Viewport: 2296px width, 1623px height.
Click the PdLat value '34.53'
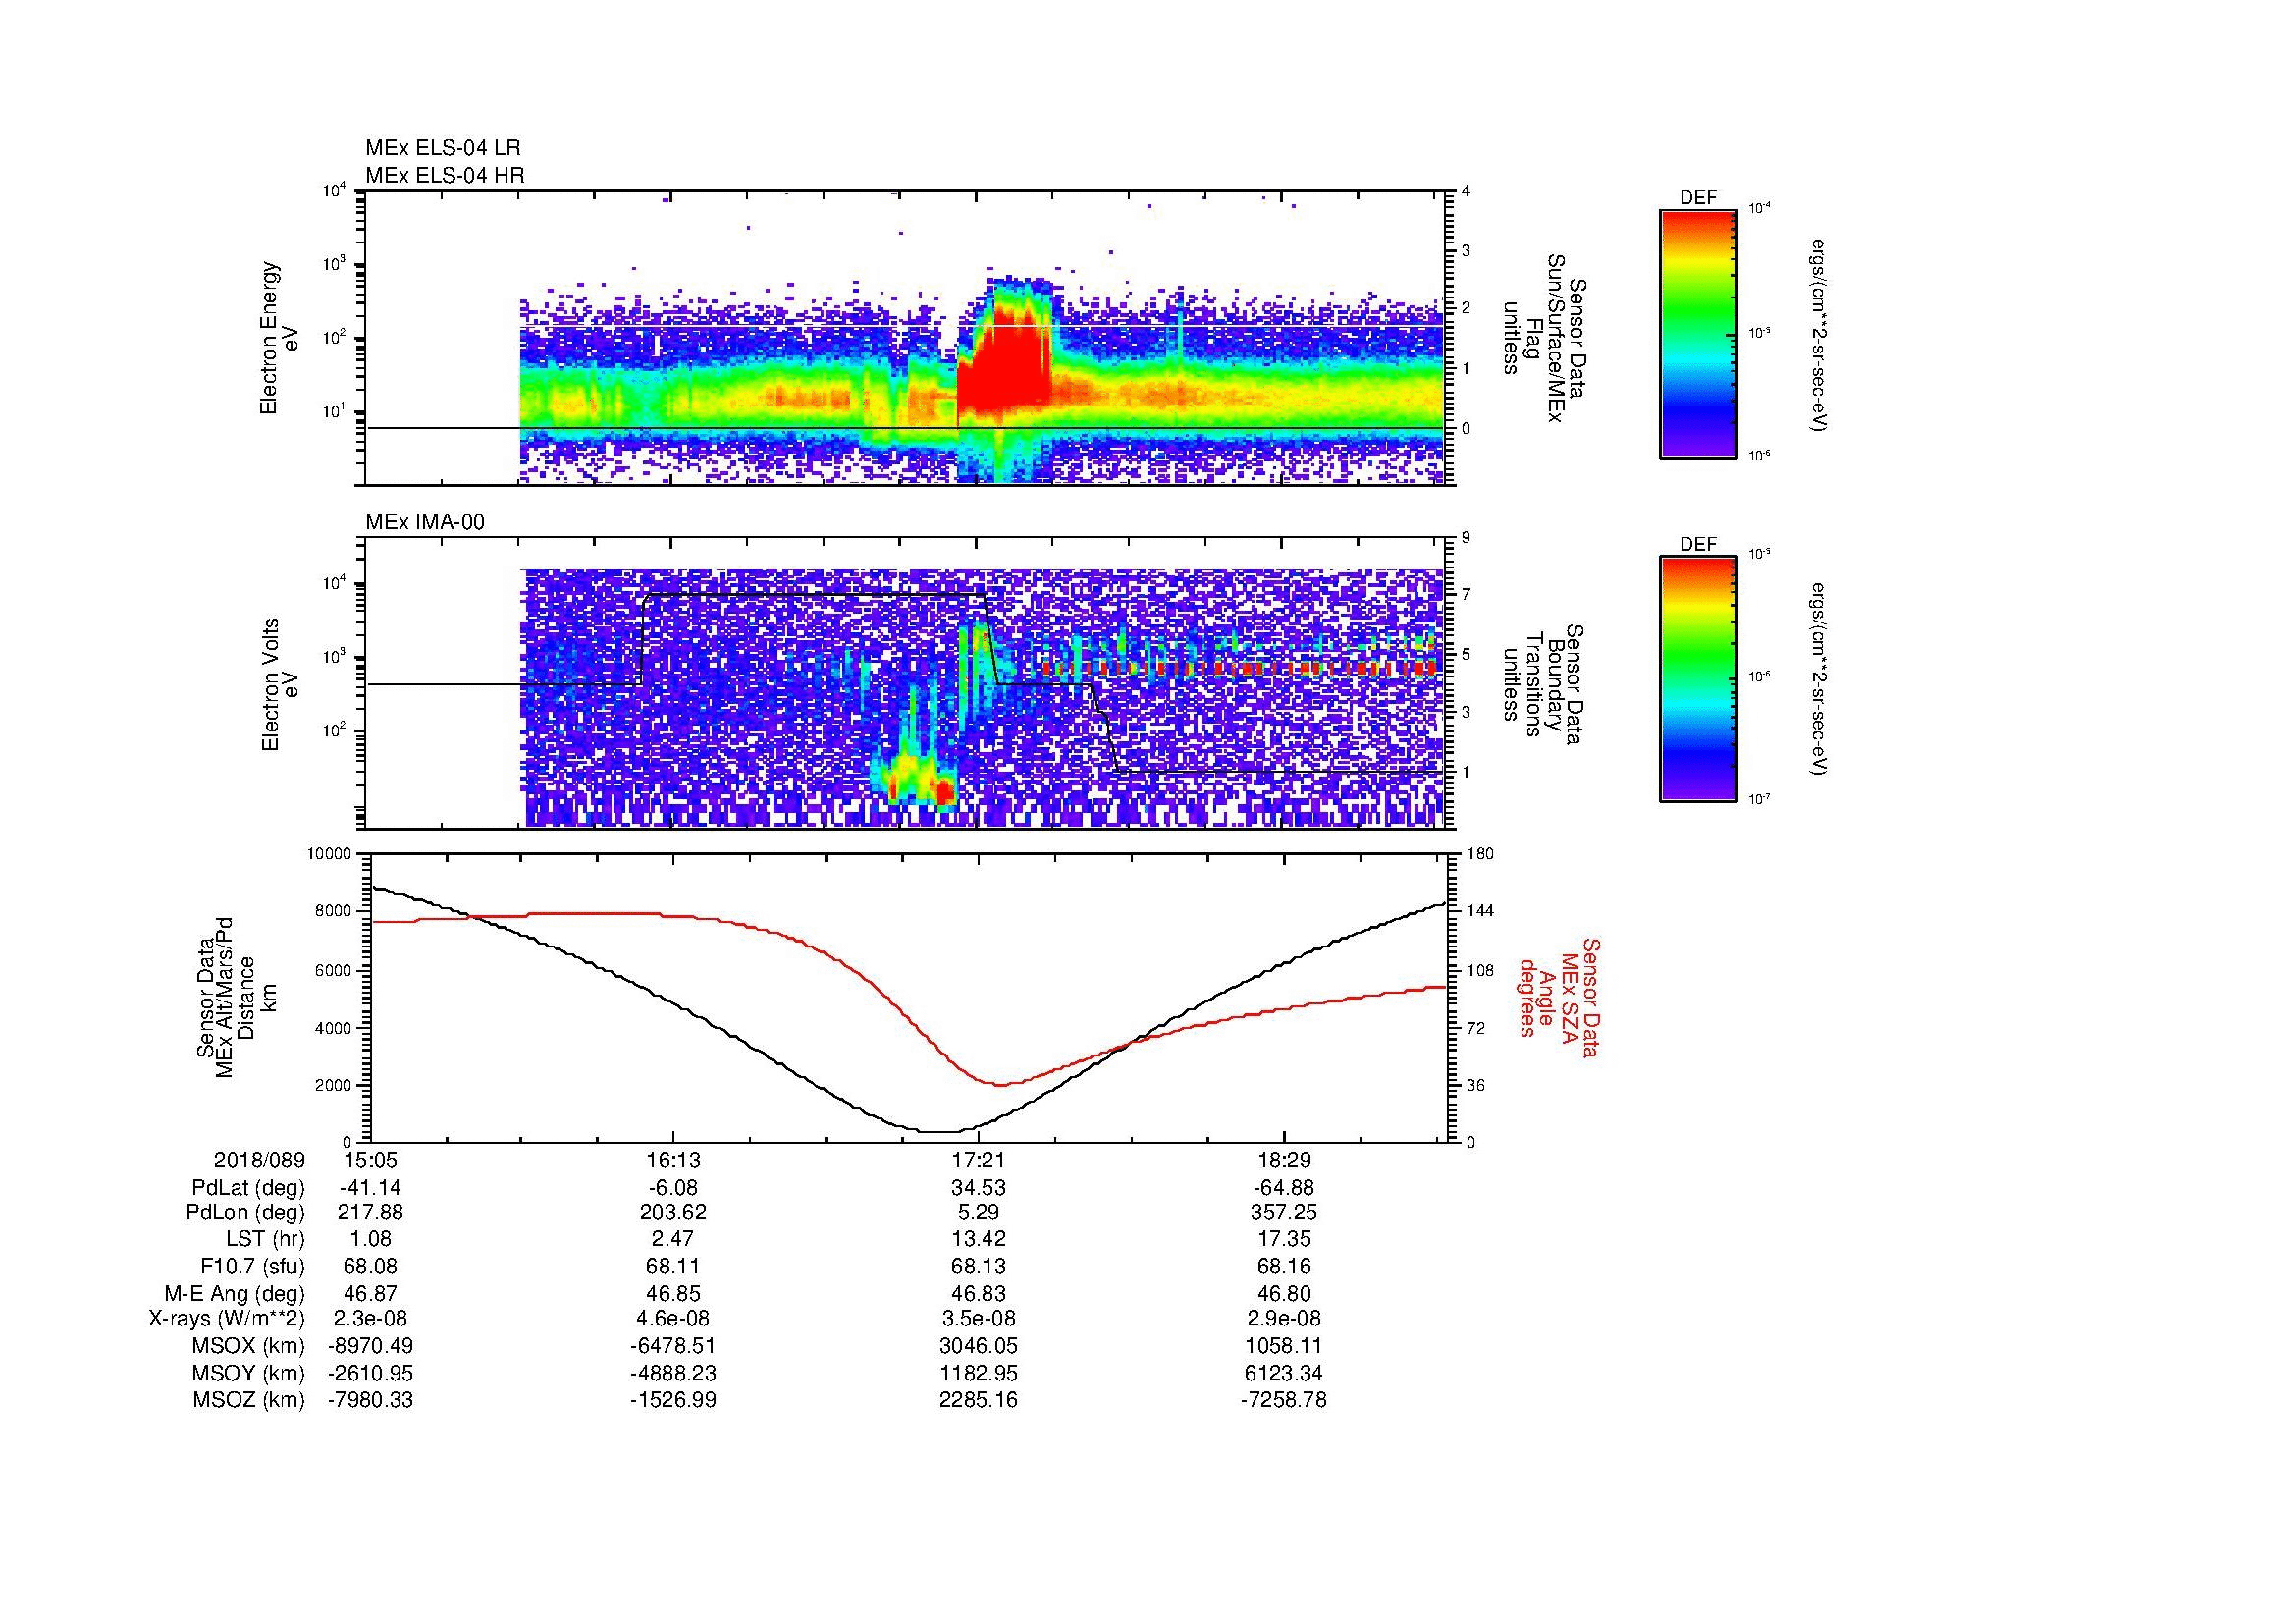click(979, 1188)
